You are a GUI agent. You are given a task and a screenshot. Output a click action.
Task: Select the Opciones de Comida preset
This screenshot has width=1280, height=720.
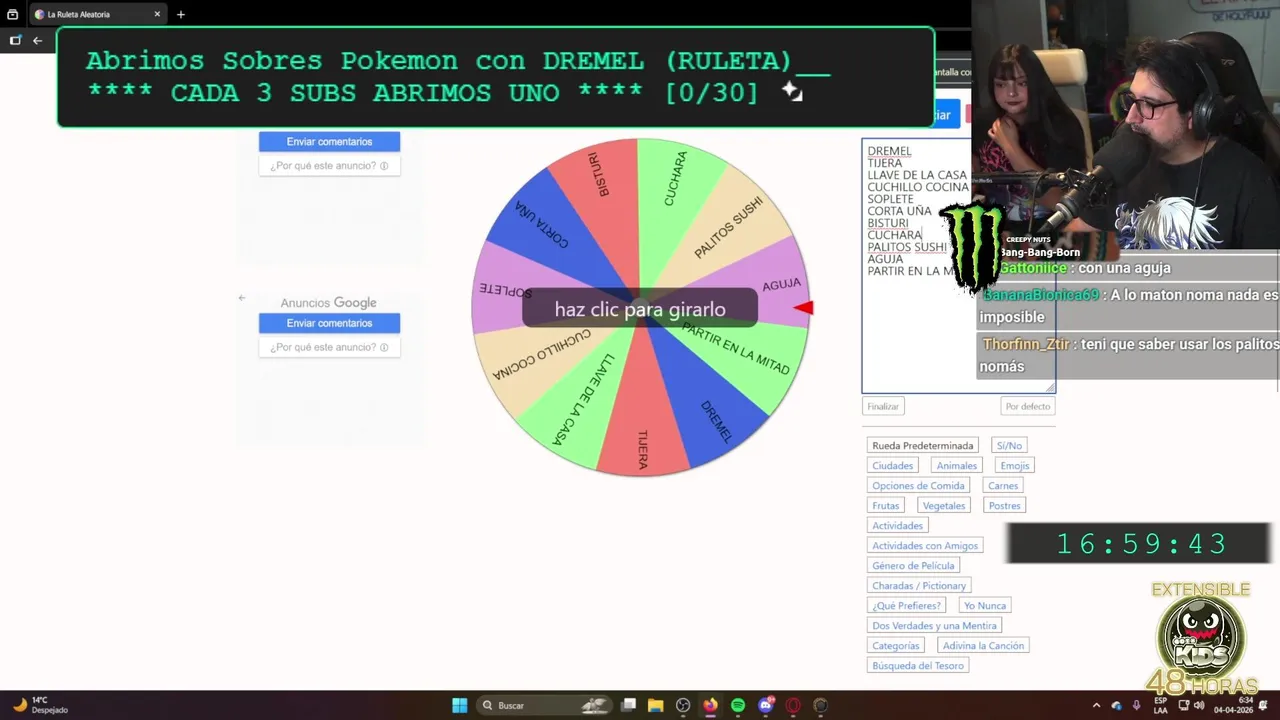point(918,486)
